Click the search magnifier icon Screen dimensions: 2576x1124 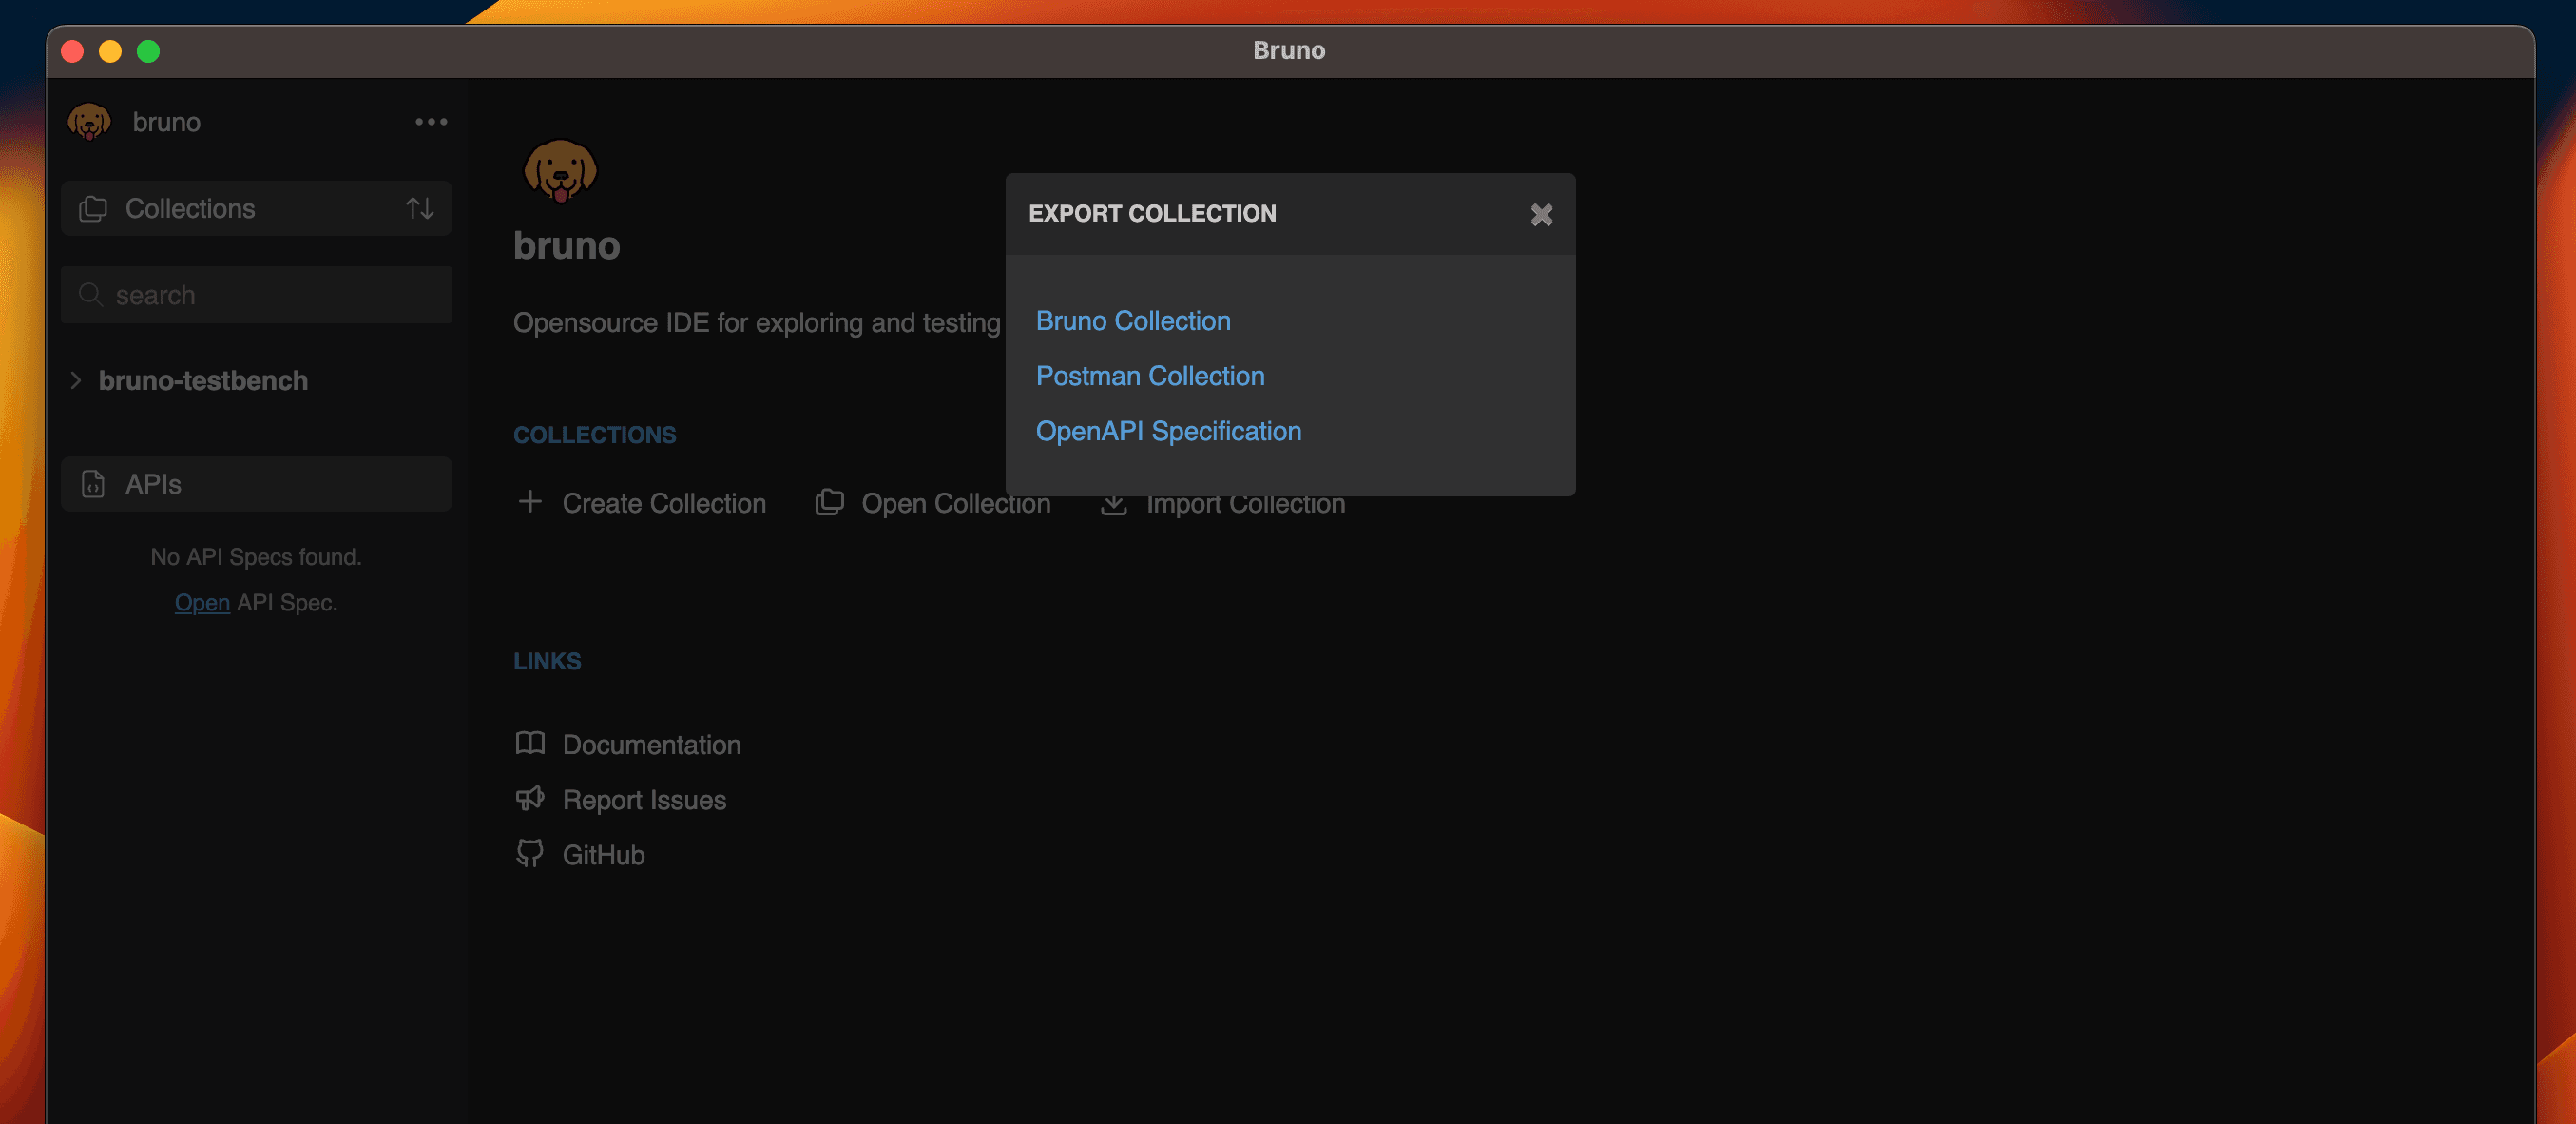click(x=90, y=295)
